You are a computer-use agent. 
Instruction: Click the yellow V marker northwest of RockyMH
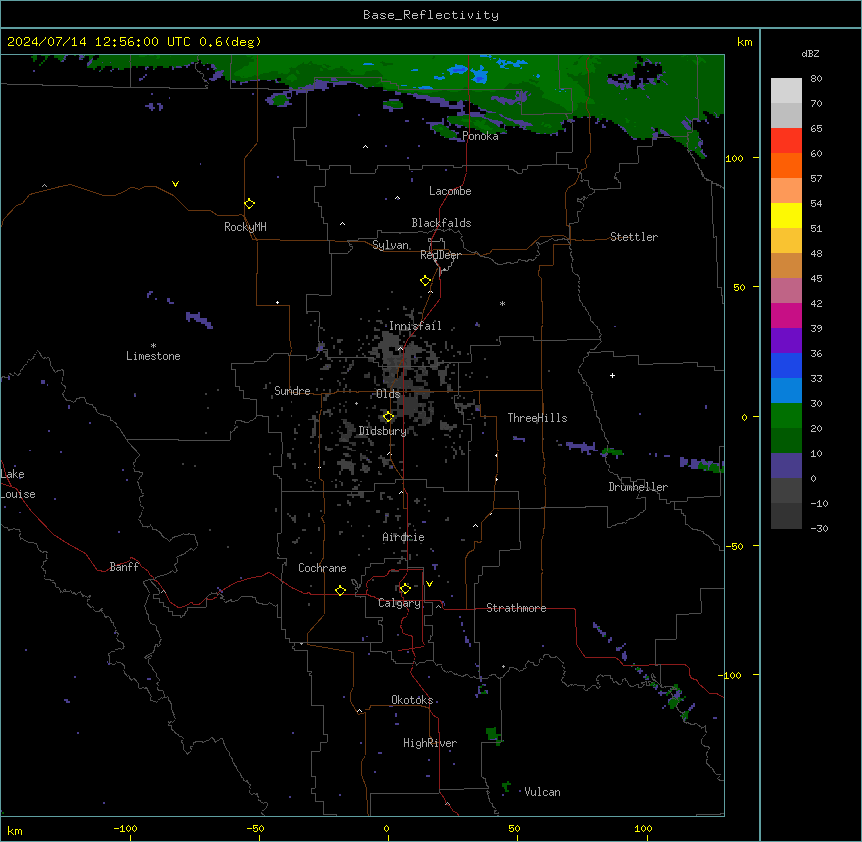pyautogui.click(x=175, y=184)
